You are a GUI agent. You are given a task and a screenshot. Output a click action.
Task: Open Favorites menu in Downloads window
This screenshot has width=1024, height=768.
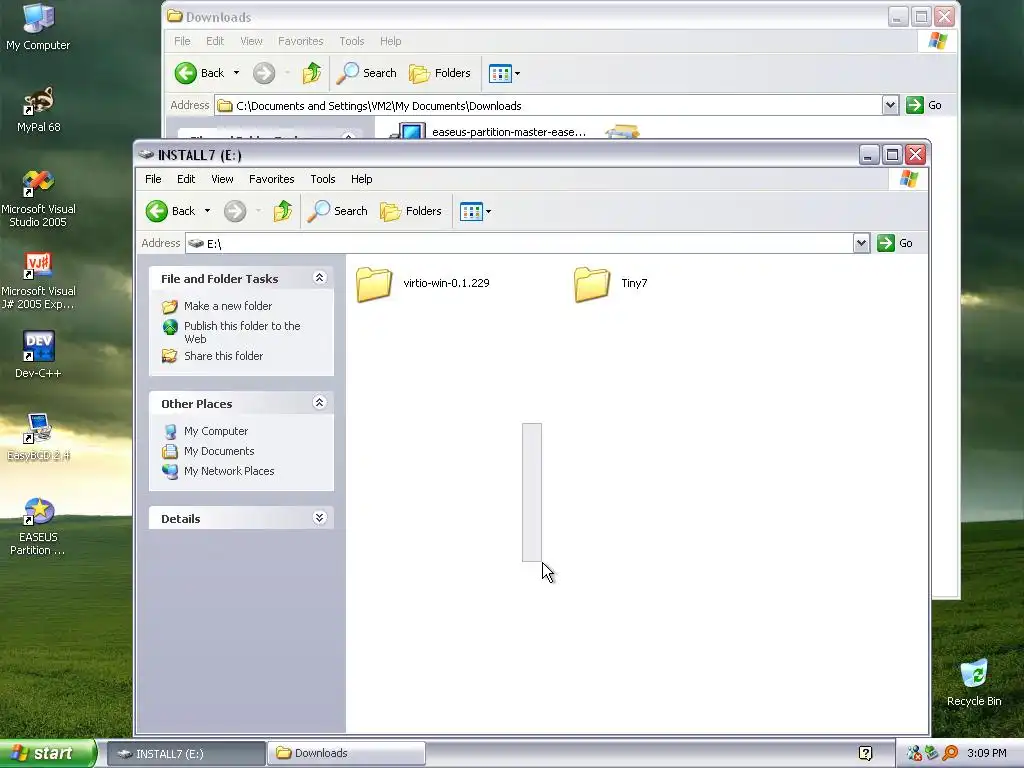[x=300, y=41]
